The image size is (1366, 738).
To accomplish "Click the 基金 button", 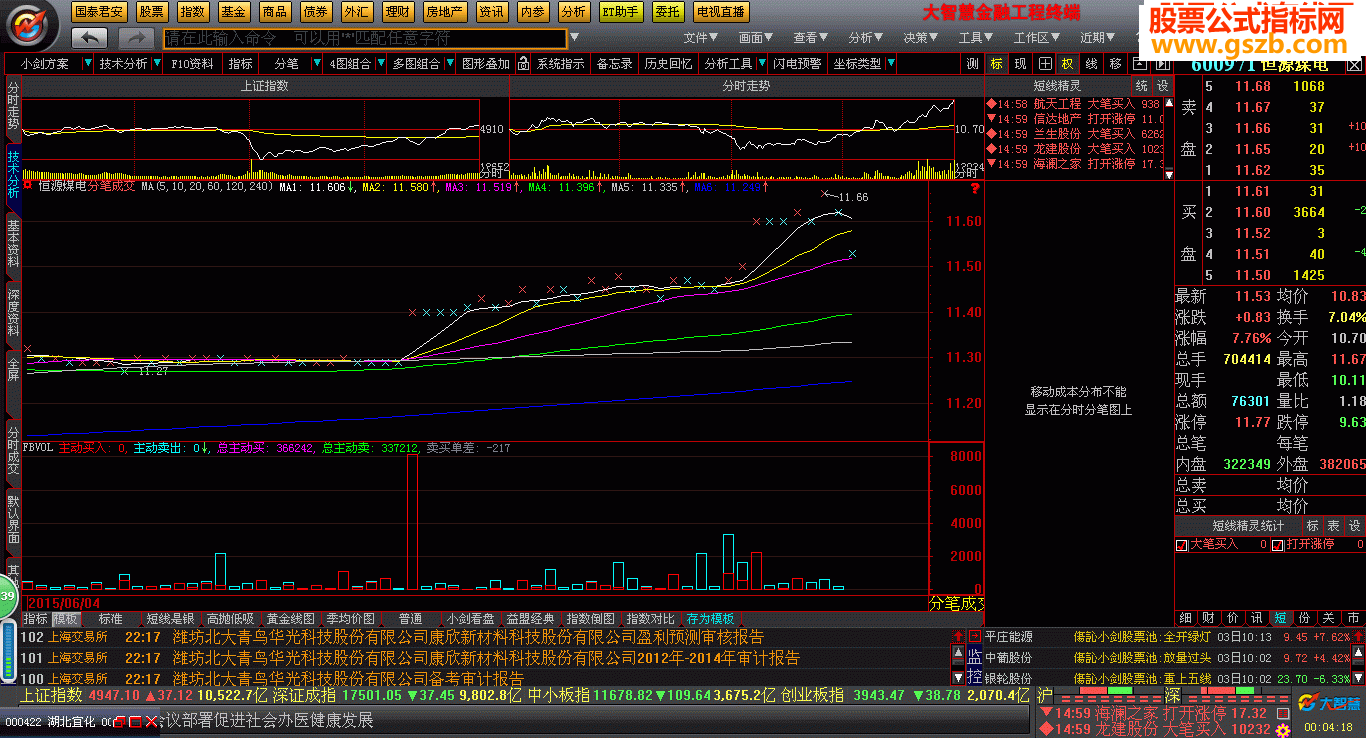I will tap(234, 12).
